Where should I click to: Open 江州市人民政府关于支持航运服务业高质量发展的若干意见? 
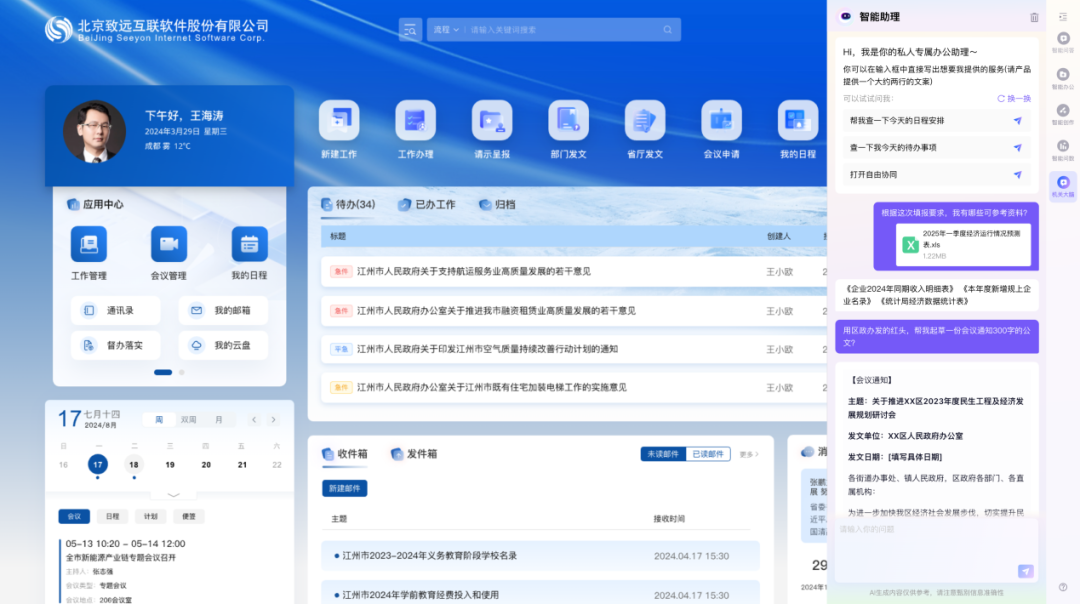point(474,271)
